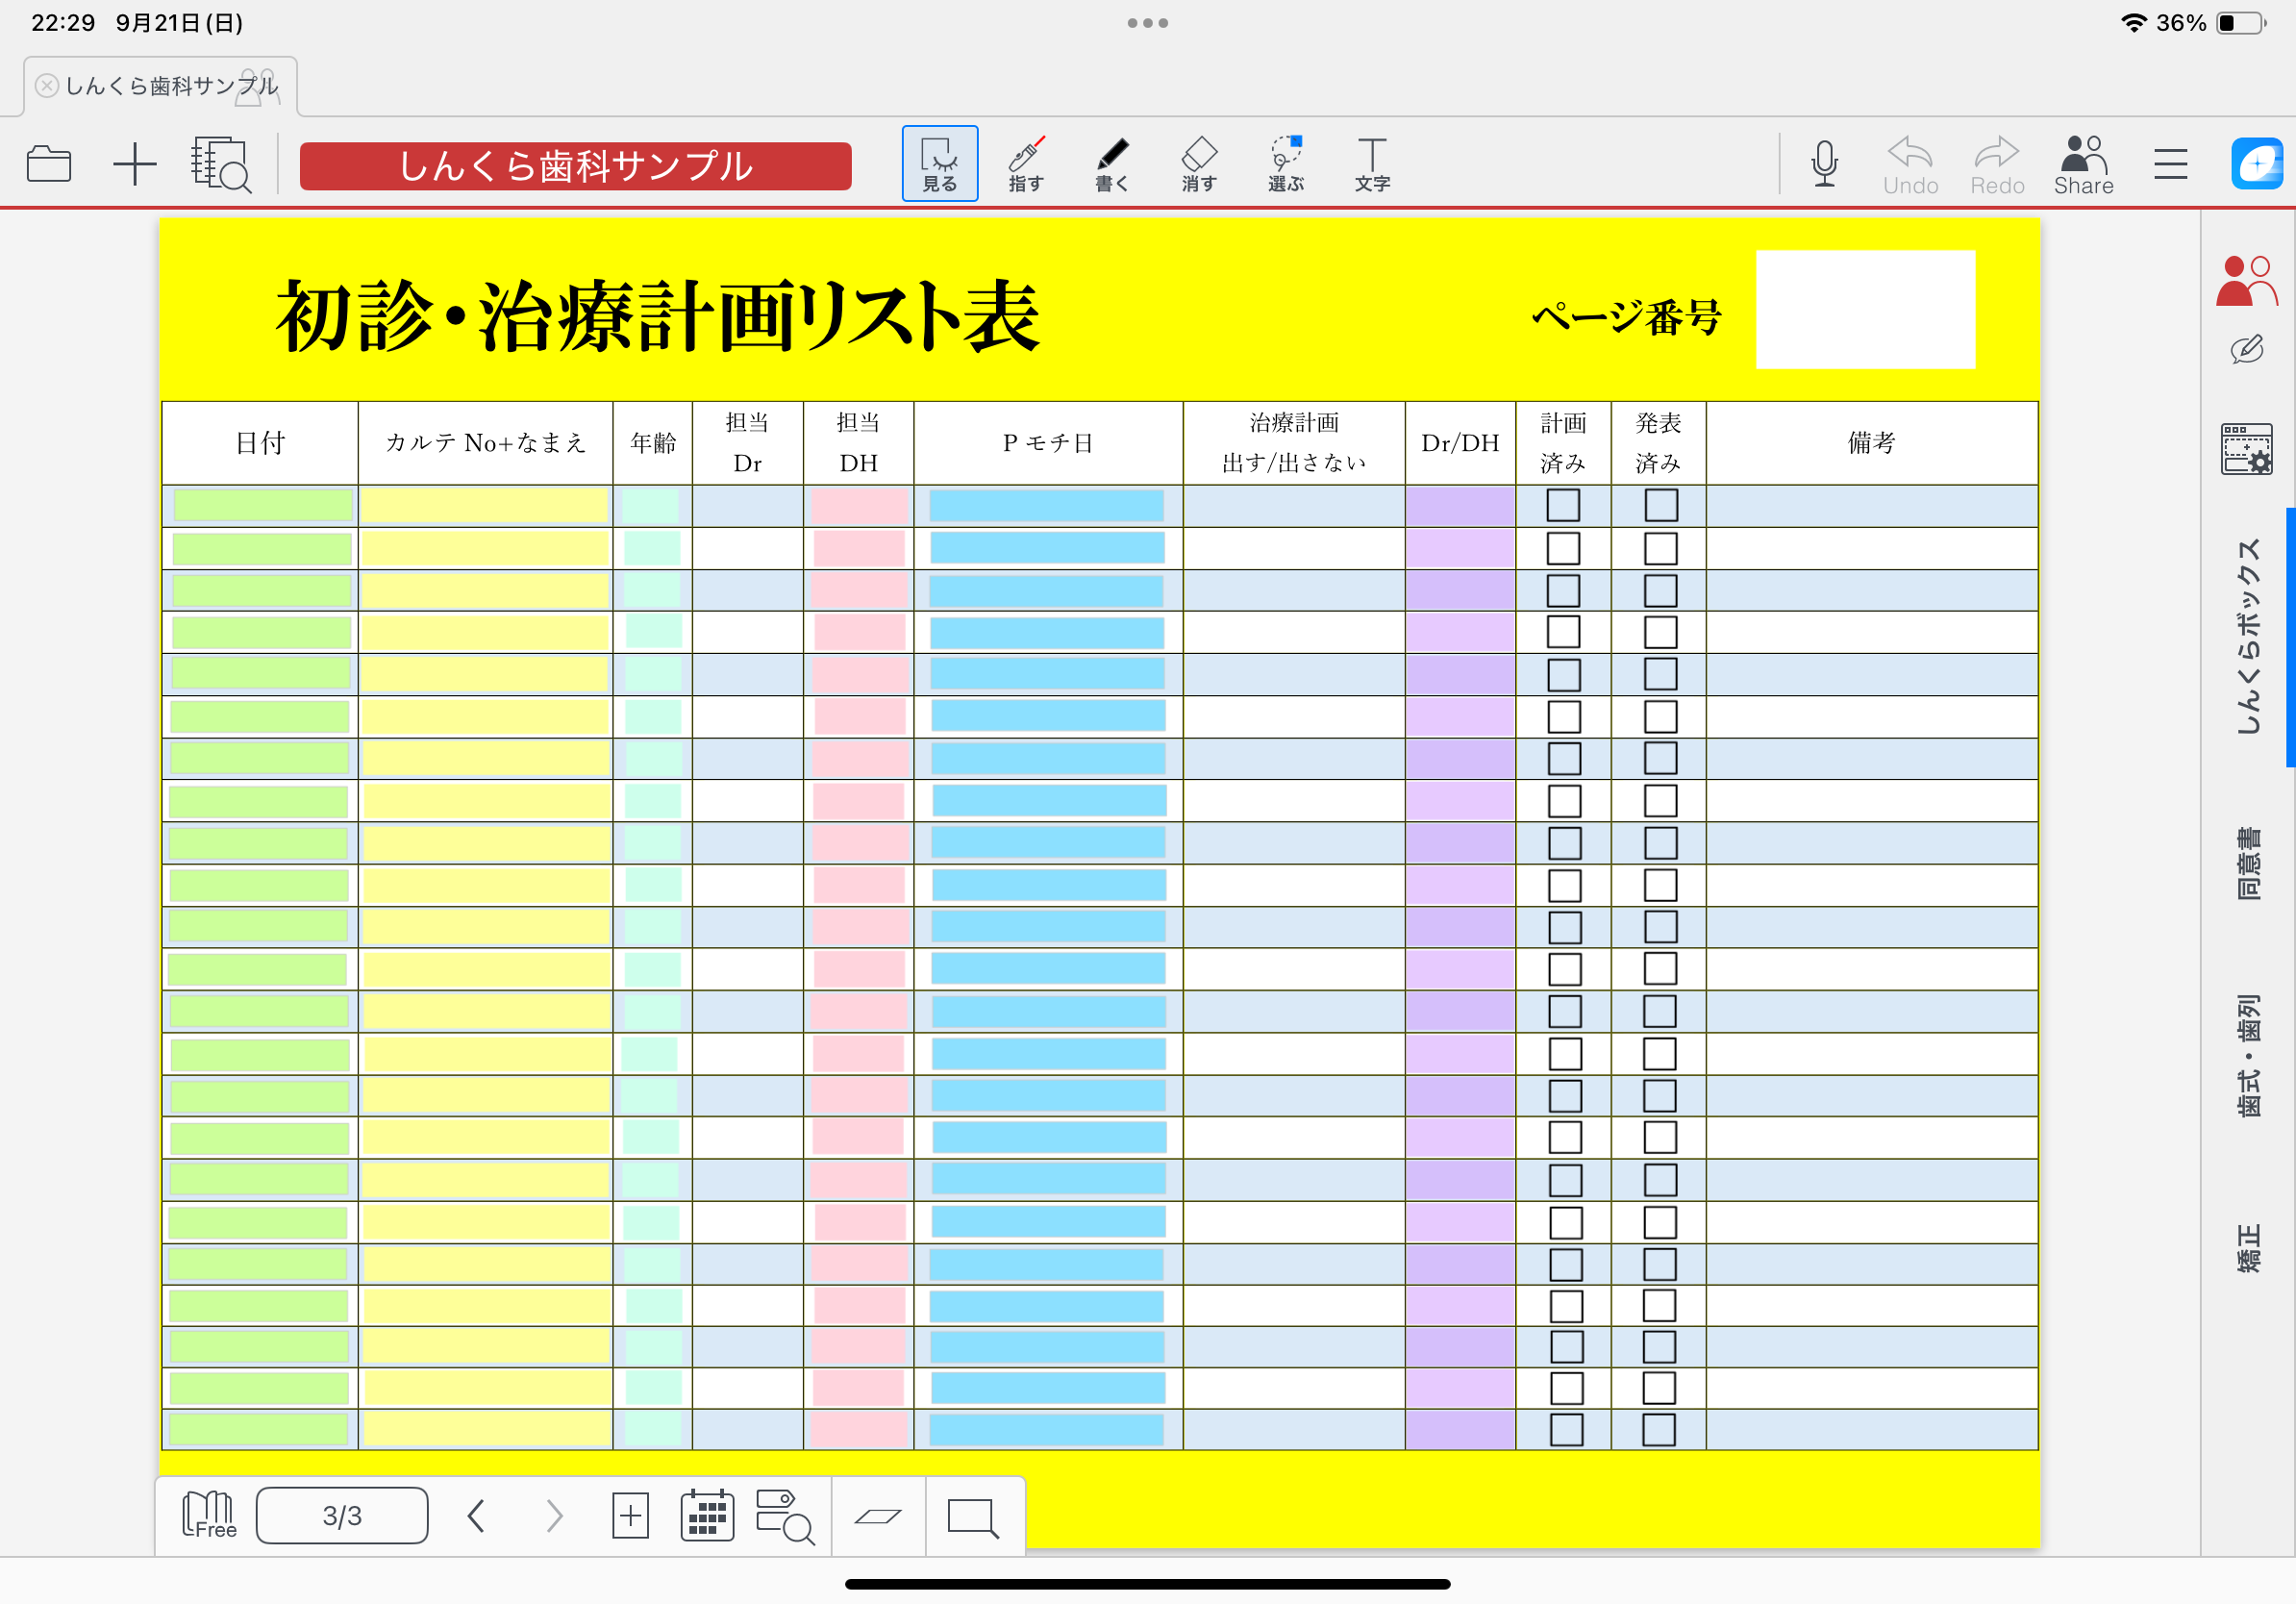Open the hamburger menu icon

(x=2170, y=164)
